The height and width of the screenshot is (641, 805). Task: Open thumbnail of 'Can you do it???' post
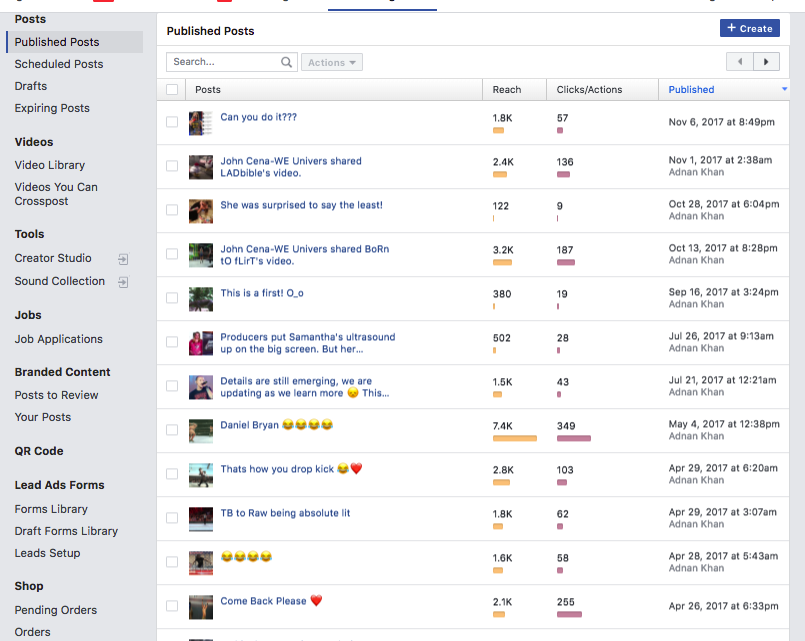[x=201, y=123]
